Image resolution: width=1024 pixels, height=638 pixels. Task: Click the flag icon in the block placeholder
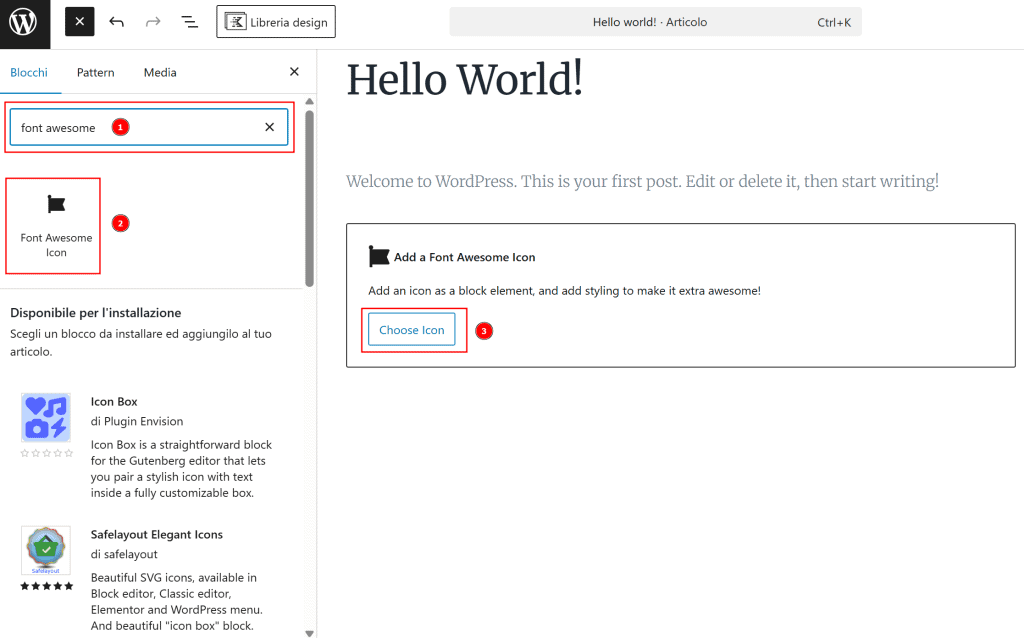(379, 255)
